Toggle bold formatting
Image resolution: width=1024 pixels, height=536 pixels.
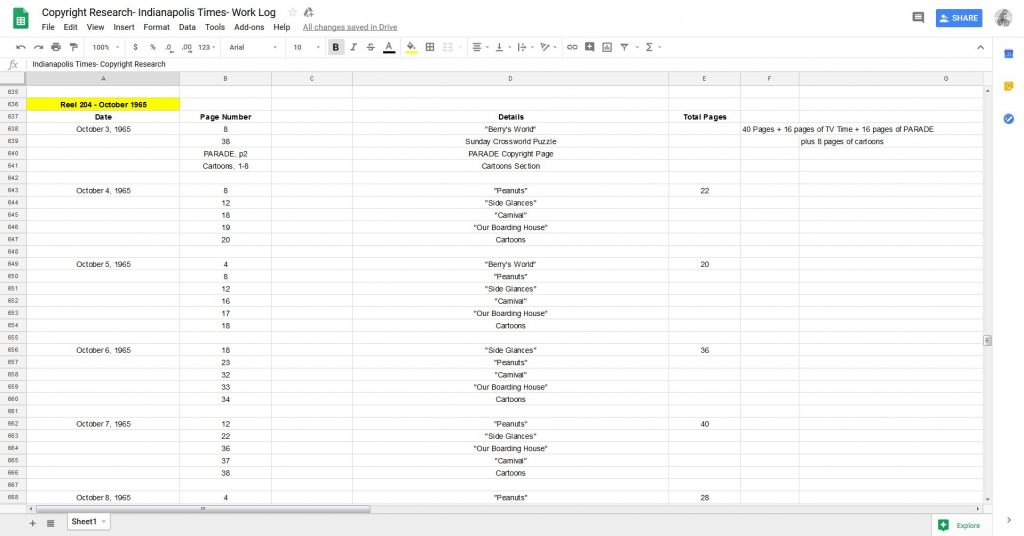click(x=336, y=47)
